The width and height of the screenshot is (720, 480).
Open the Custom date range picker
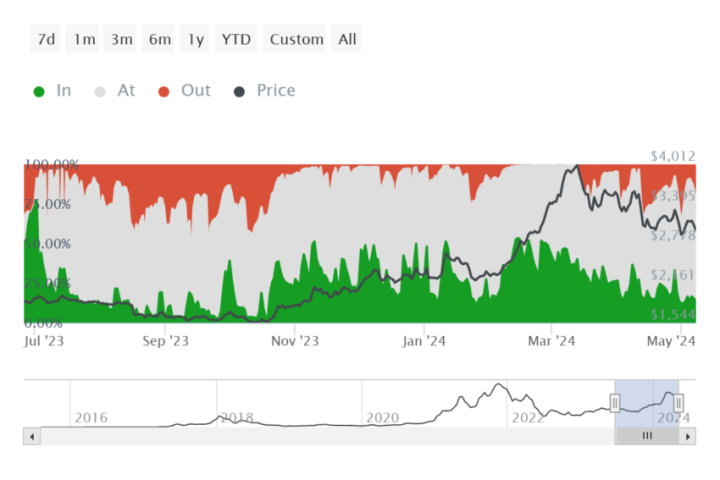tap(294, 39)
